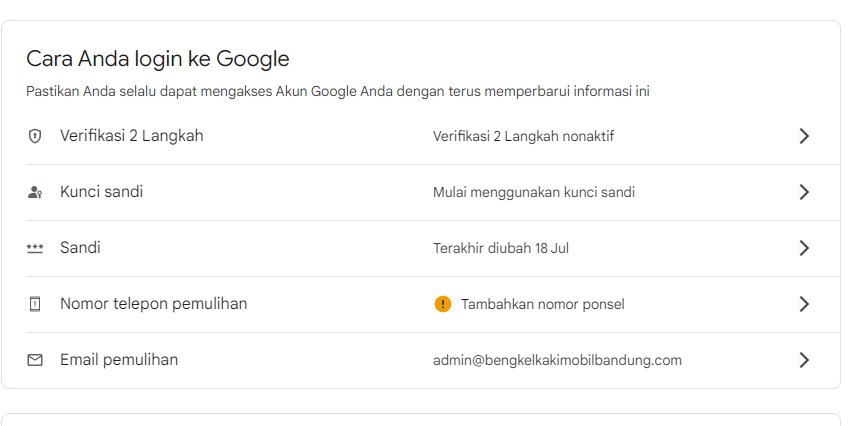This screenshot has height=426, width=851.
Task: Select the Sandi label text
Action: (80, 247)
